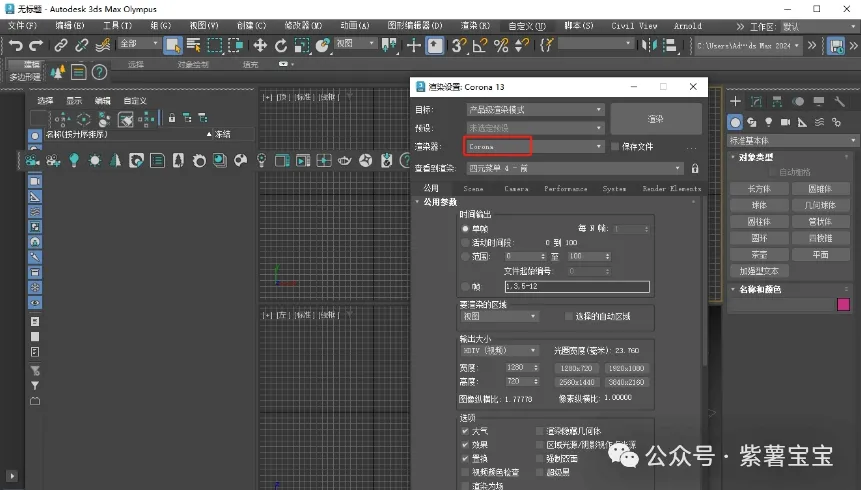Switch to the Performance tab
Image resolution: width=861 pixels, height=490 pixels.
point(565,188)
